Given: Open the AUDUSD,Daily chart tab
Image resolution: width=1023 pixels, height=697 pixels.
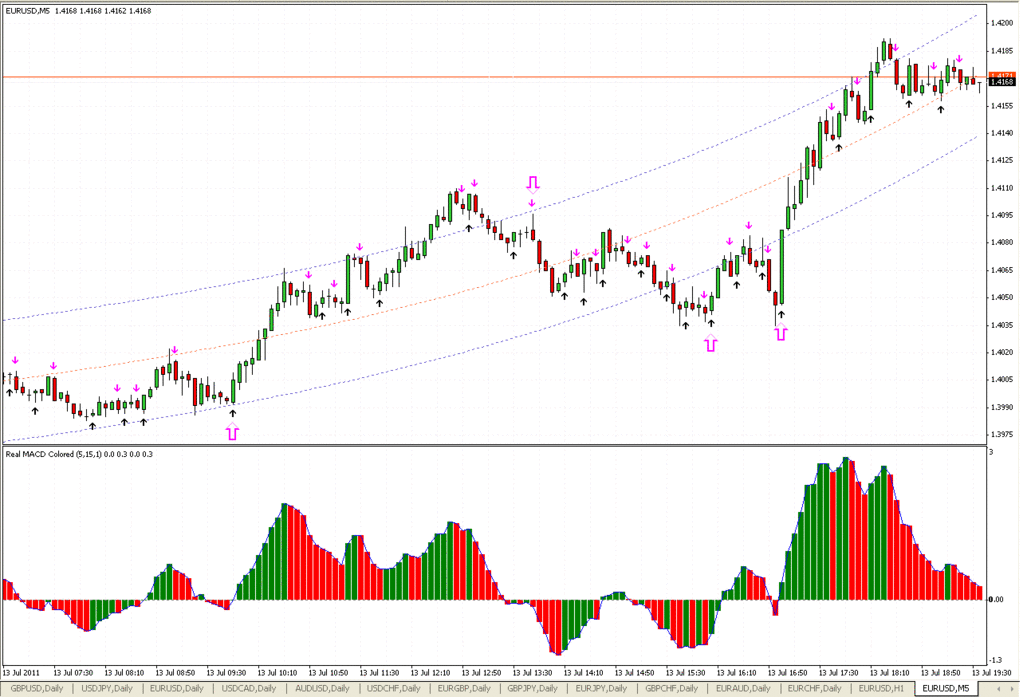Looking at the screenshot, I should point(322,689).
